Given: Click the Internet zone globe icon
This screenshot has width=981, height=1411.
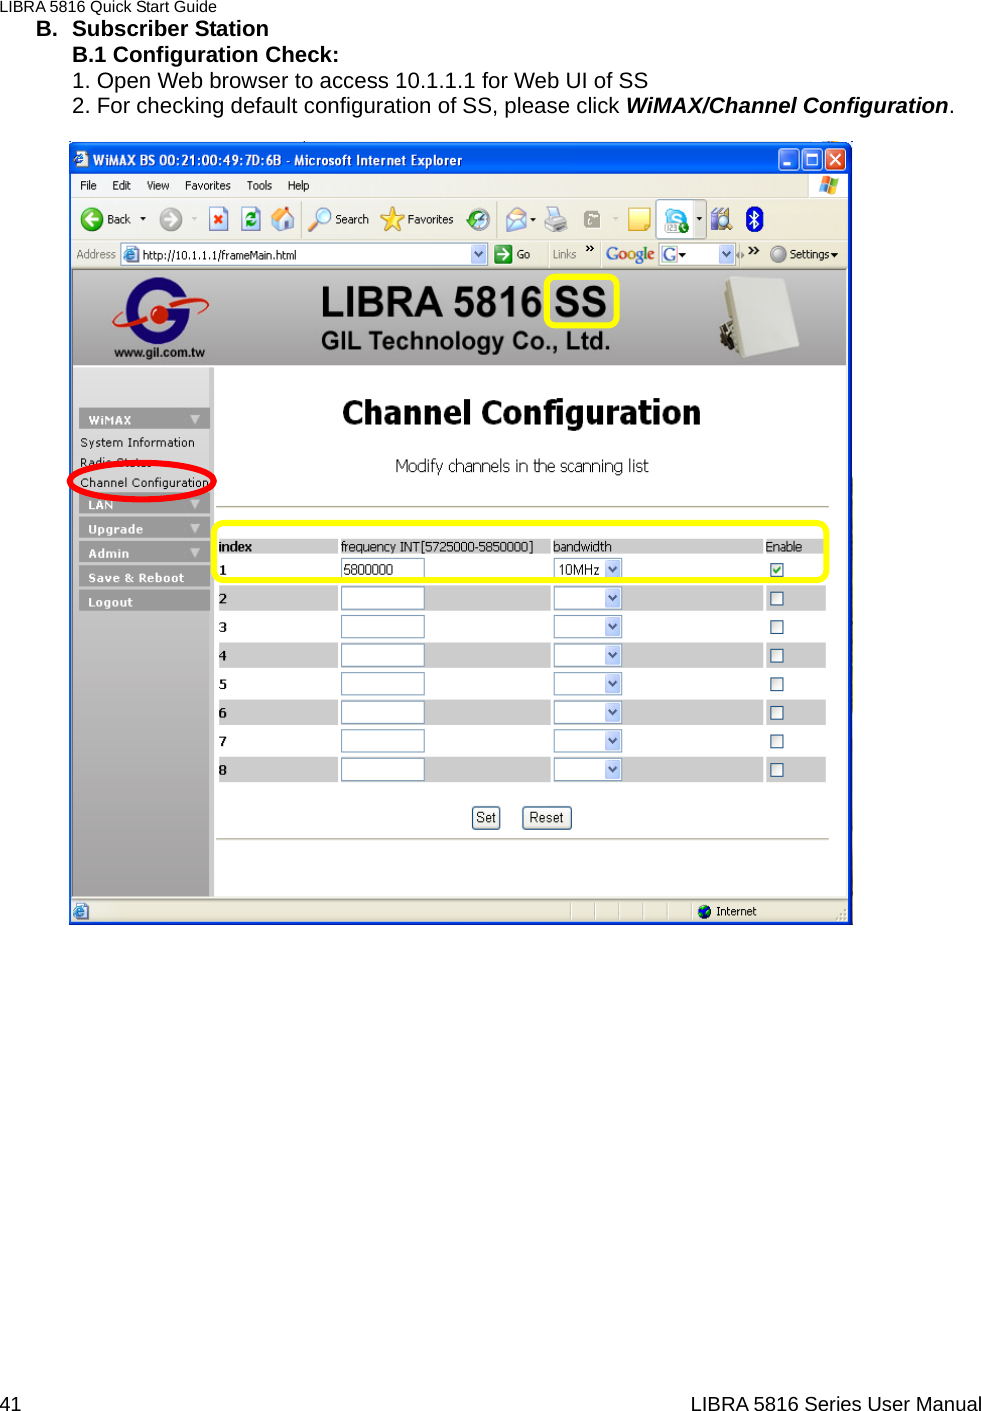Looking at the screenshot, I should pos(705,911).
